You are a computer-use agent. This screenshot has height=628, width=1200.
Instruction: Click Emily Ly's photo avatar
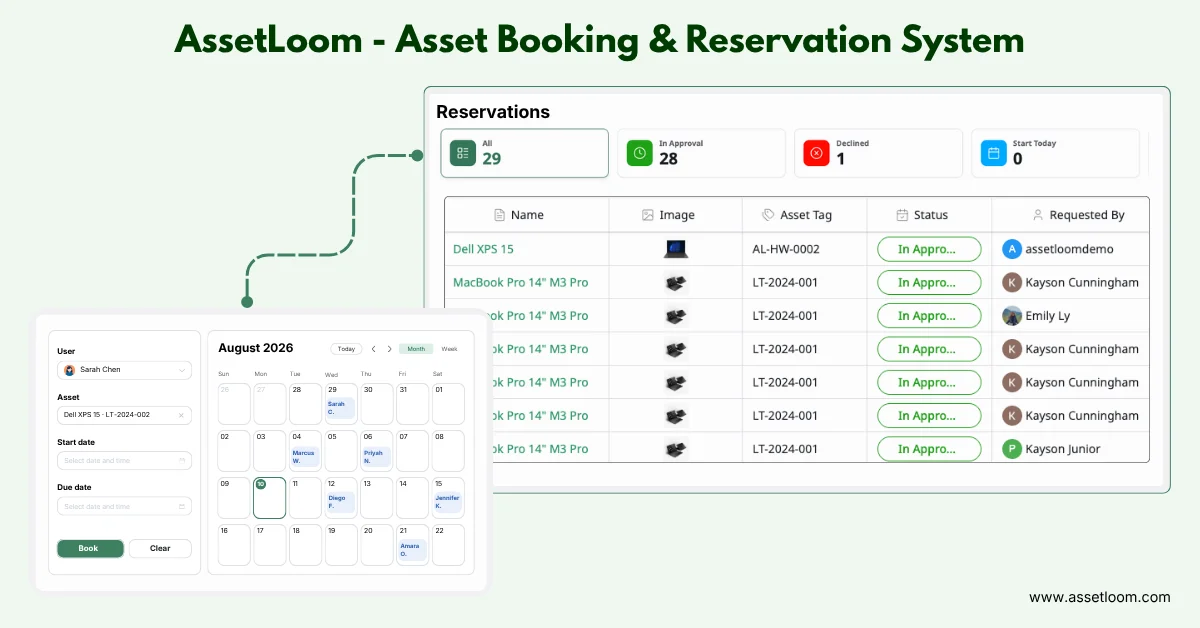[1012, 315]
